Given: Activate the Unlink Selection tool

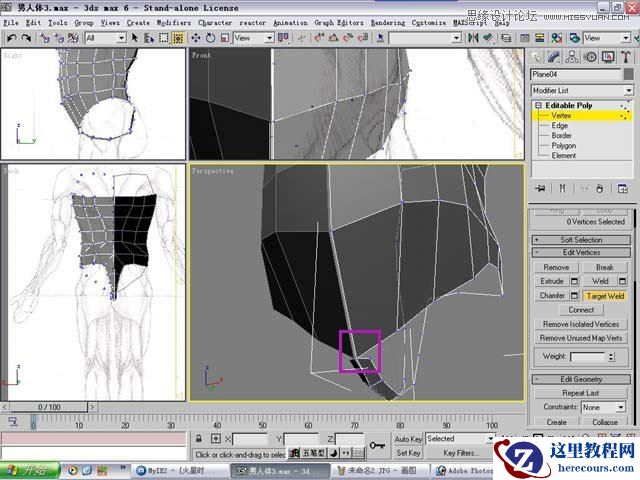Looking at the screenshot, I should (59, 38).
